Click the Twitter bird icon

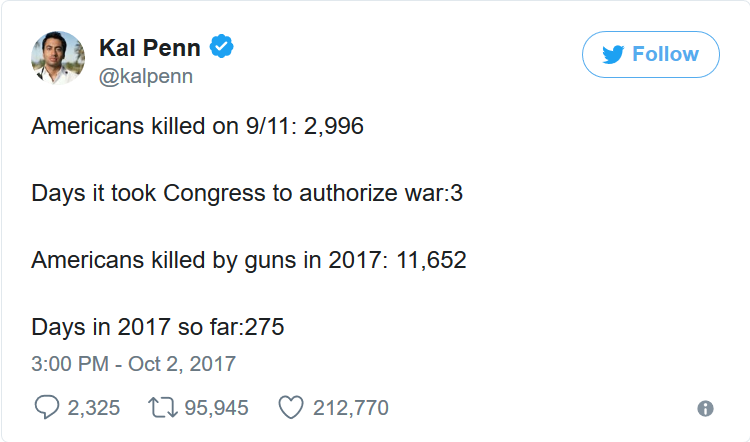(613, 55)
